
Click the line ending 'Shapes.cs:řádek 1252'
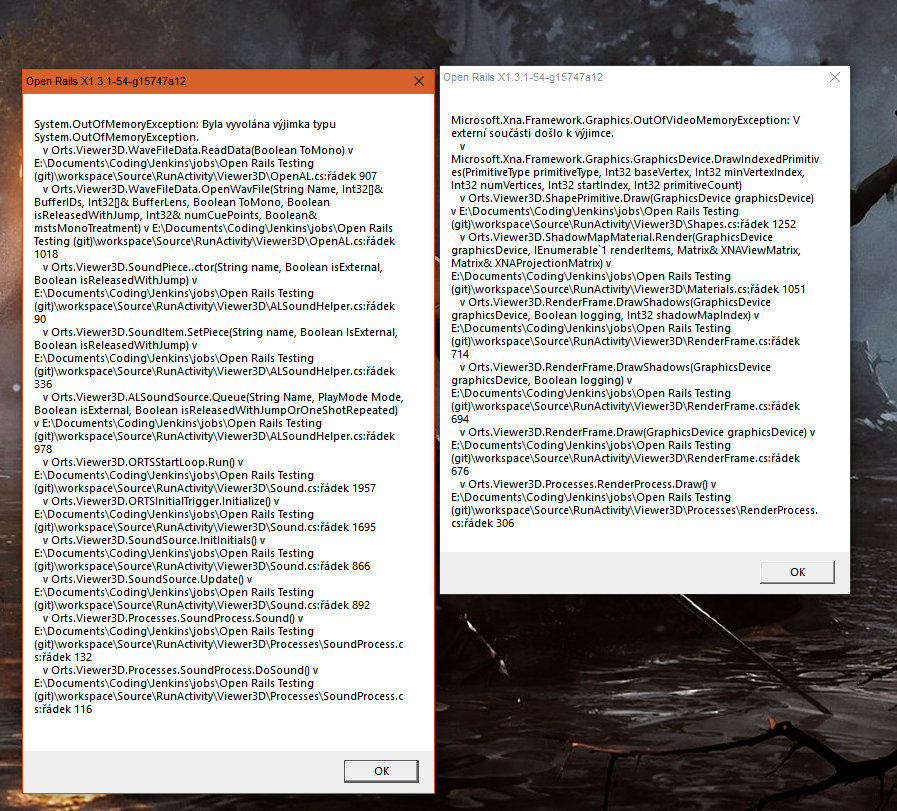pyautogui.click(x=624, y=224)
